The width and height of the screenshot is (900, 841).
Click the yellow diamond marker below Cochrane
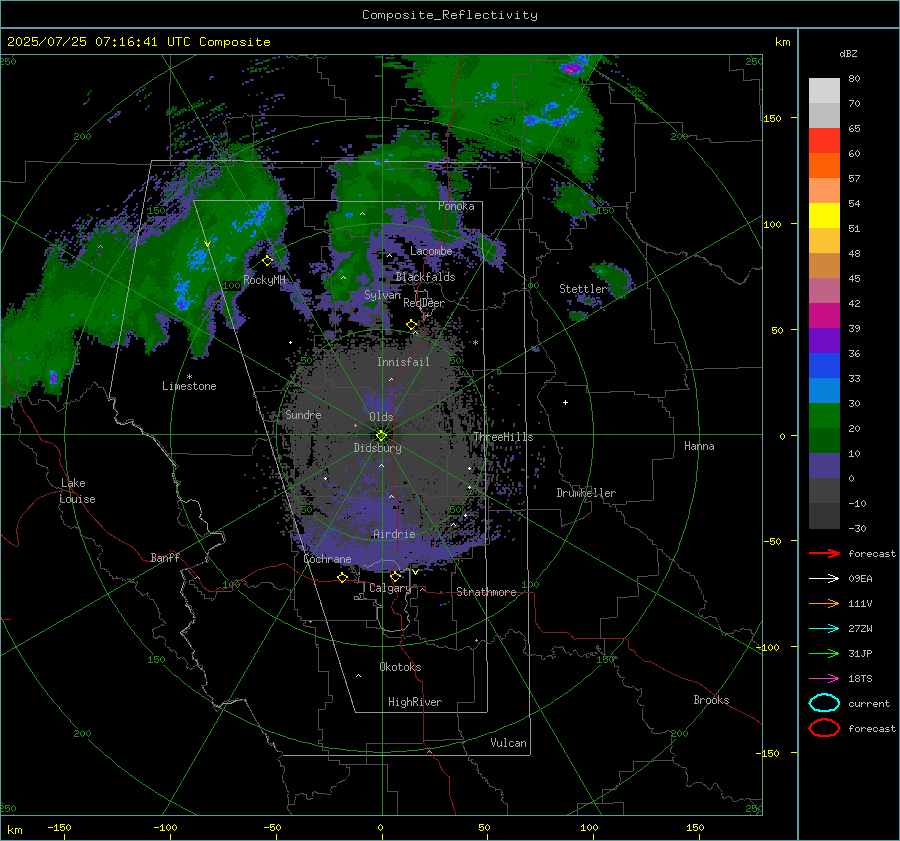[x=342, y=578]
